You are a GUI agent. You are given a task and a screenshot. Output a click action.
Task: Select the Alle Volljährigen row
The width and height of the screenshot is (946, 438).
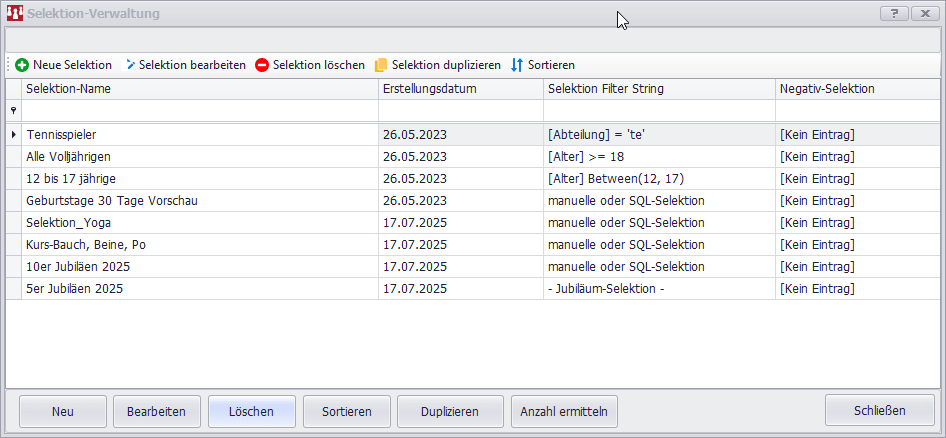coord(200,157)
